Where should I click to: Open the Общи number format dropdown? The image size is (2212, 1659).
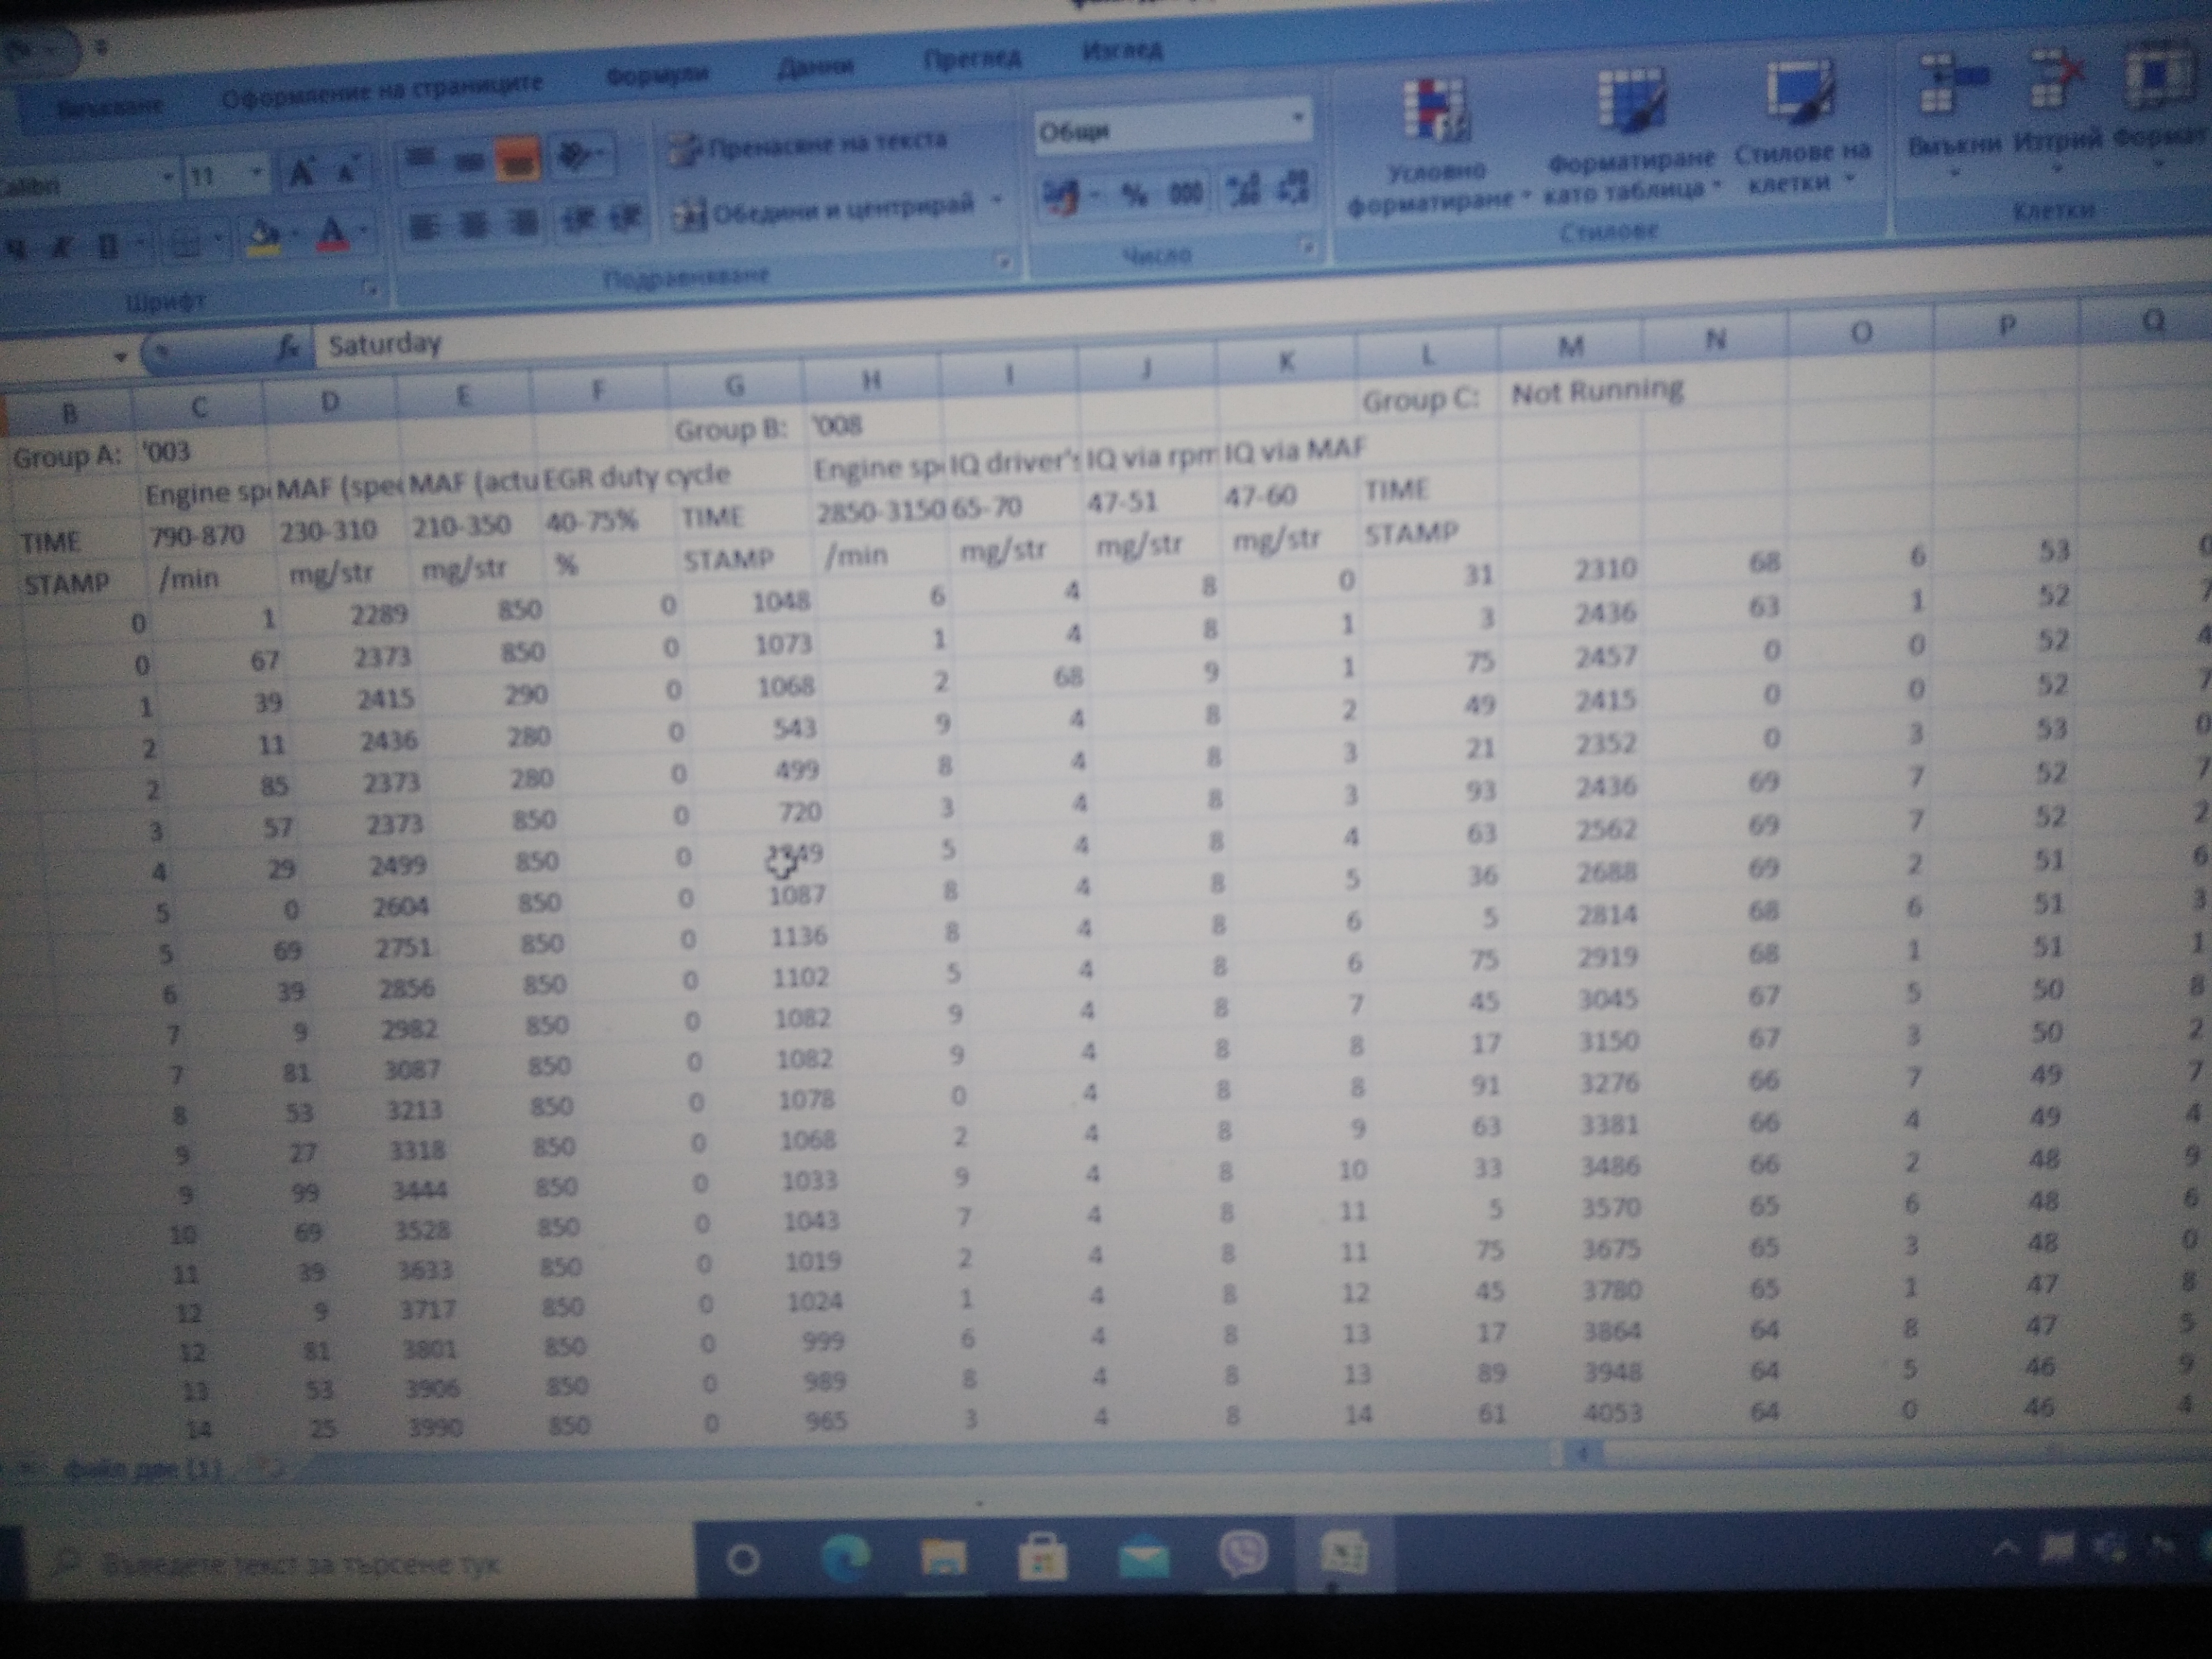point(1297,119)
